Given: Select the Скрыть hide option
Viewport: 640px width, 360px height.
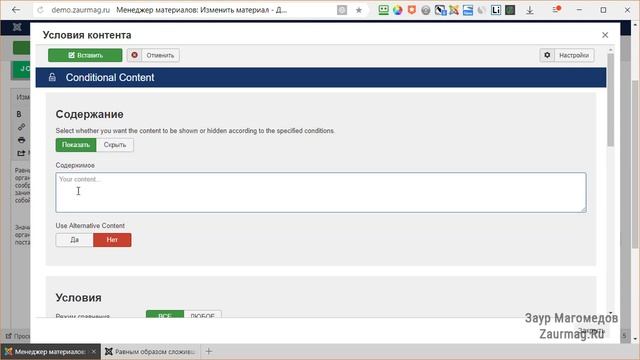Looking at the screenshot, I should click(115, 145).
